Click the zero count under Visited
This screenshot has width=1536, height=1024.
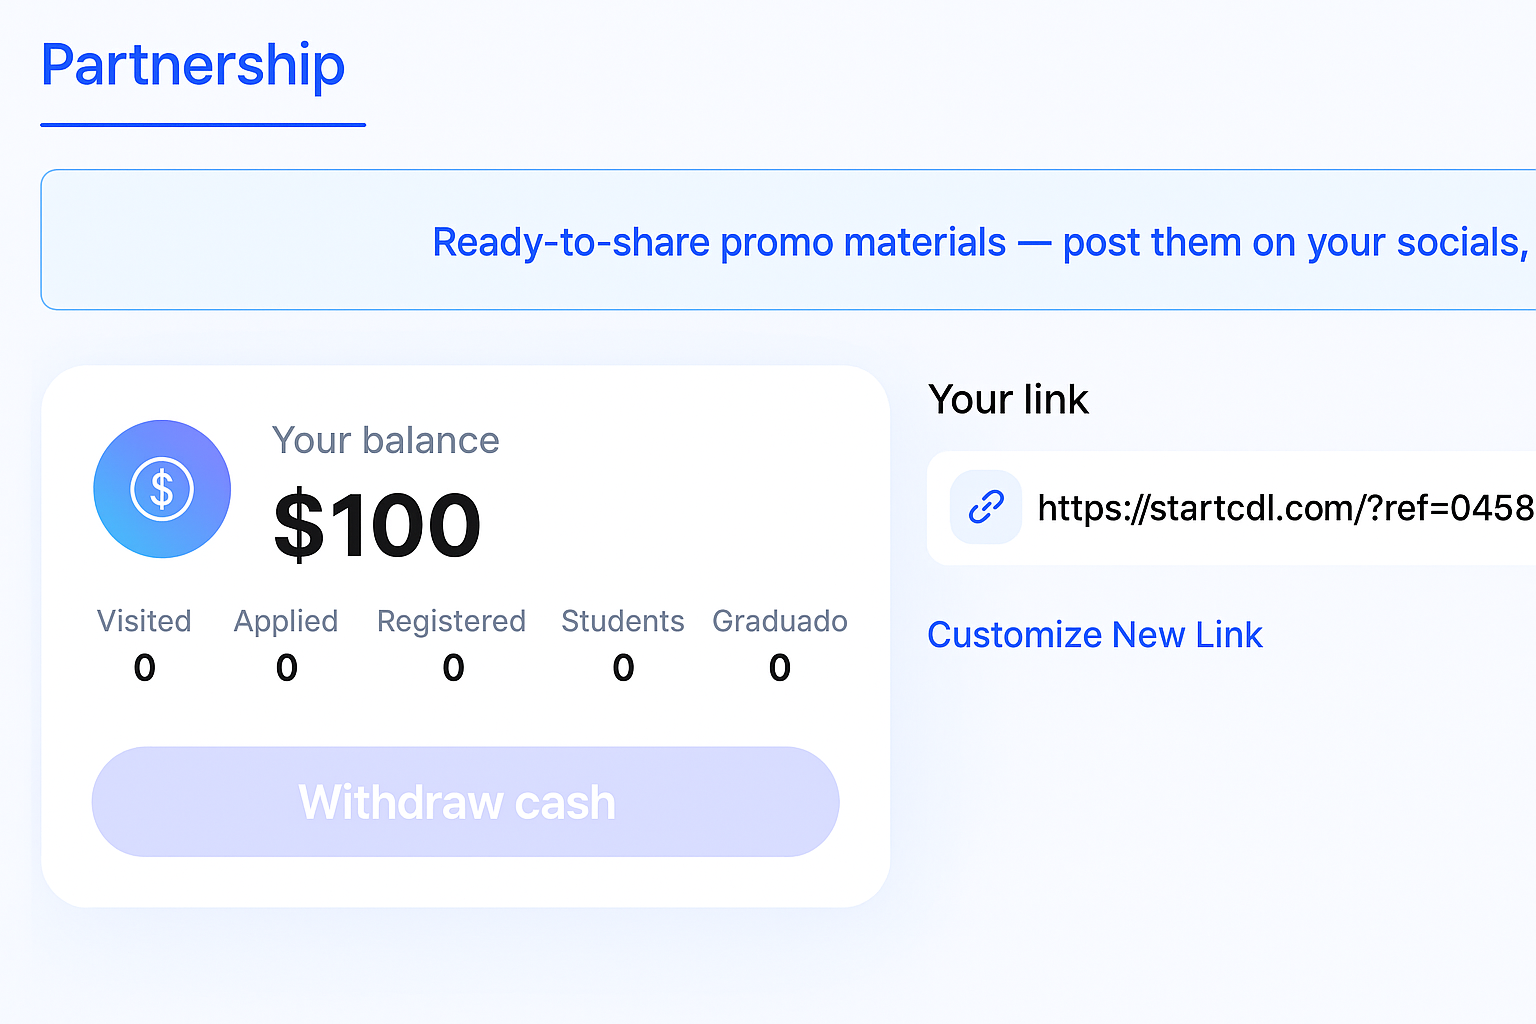(x=145, y=667)
